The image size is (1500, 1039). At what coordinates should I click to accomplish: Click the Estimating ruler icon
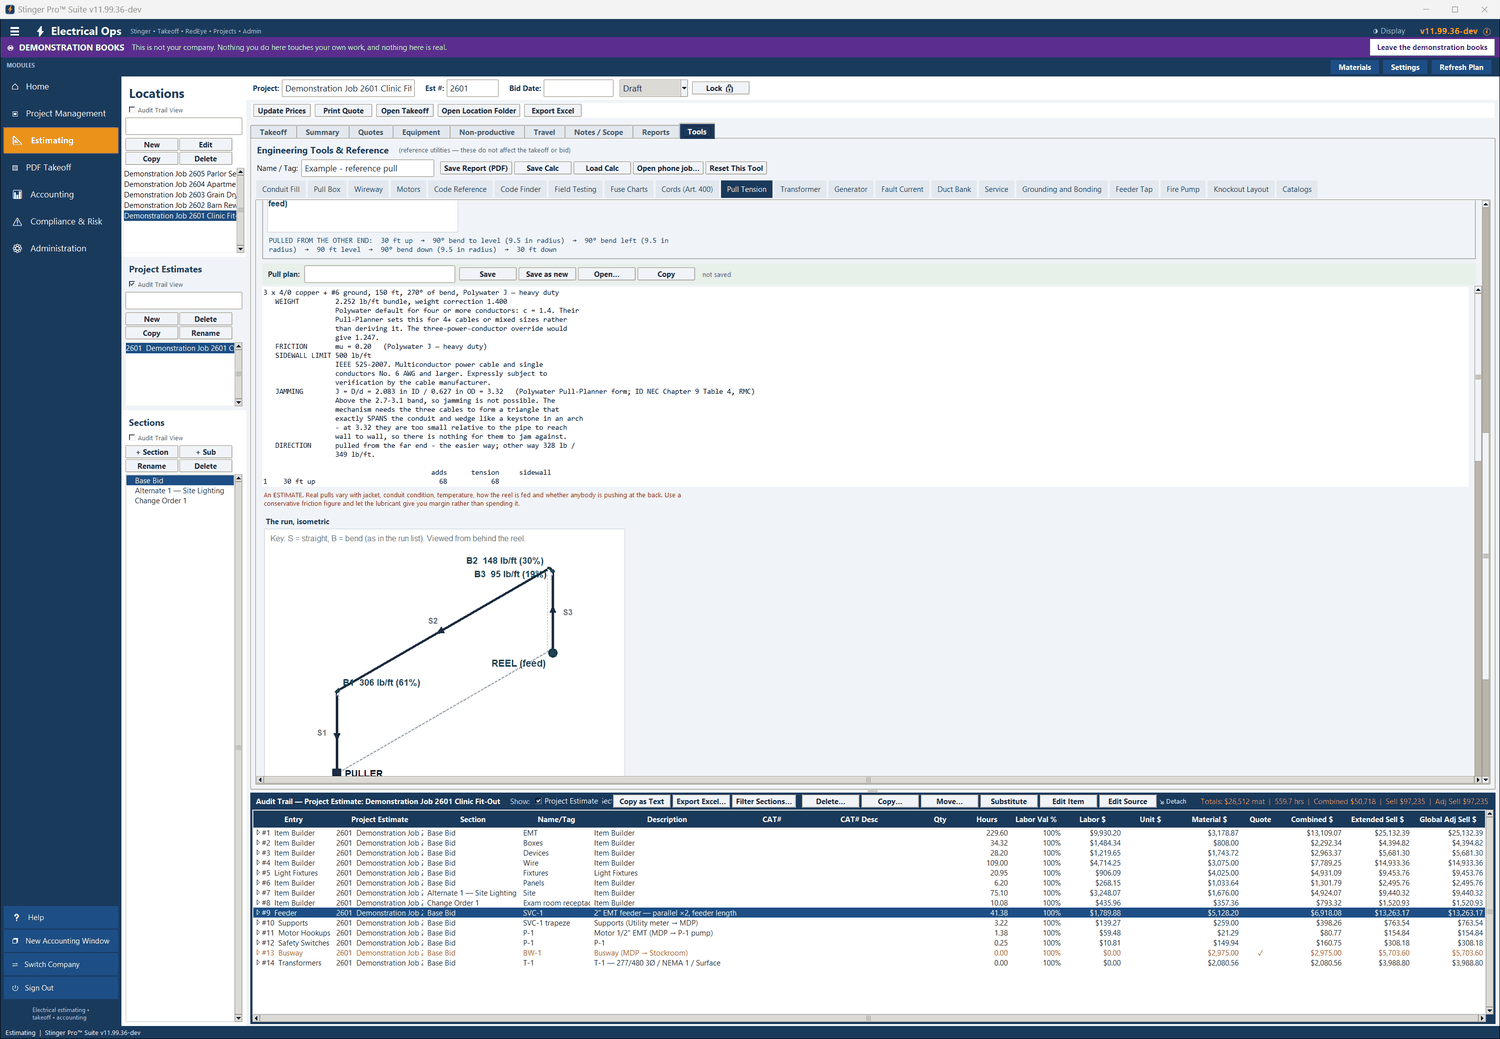(17, 141)
